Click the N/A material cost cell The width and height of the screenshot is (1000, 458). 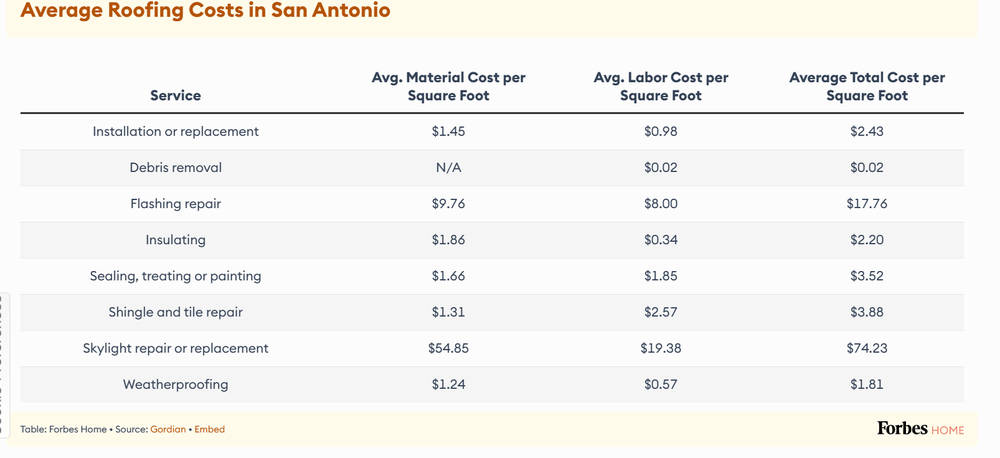pyautogui.click(x=449, y=167)
